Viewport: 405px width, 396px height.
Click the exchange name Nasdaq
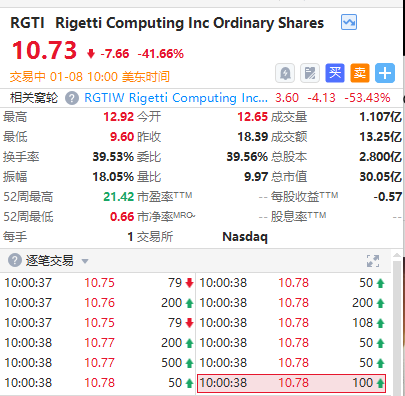click(x=245, y=237)
